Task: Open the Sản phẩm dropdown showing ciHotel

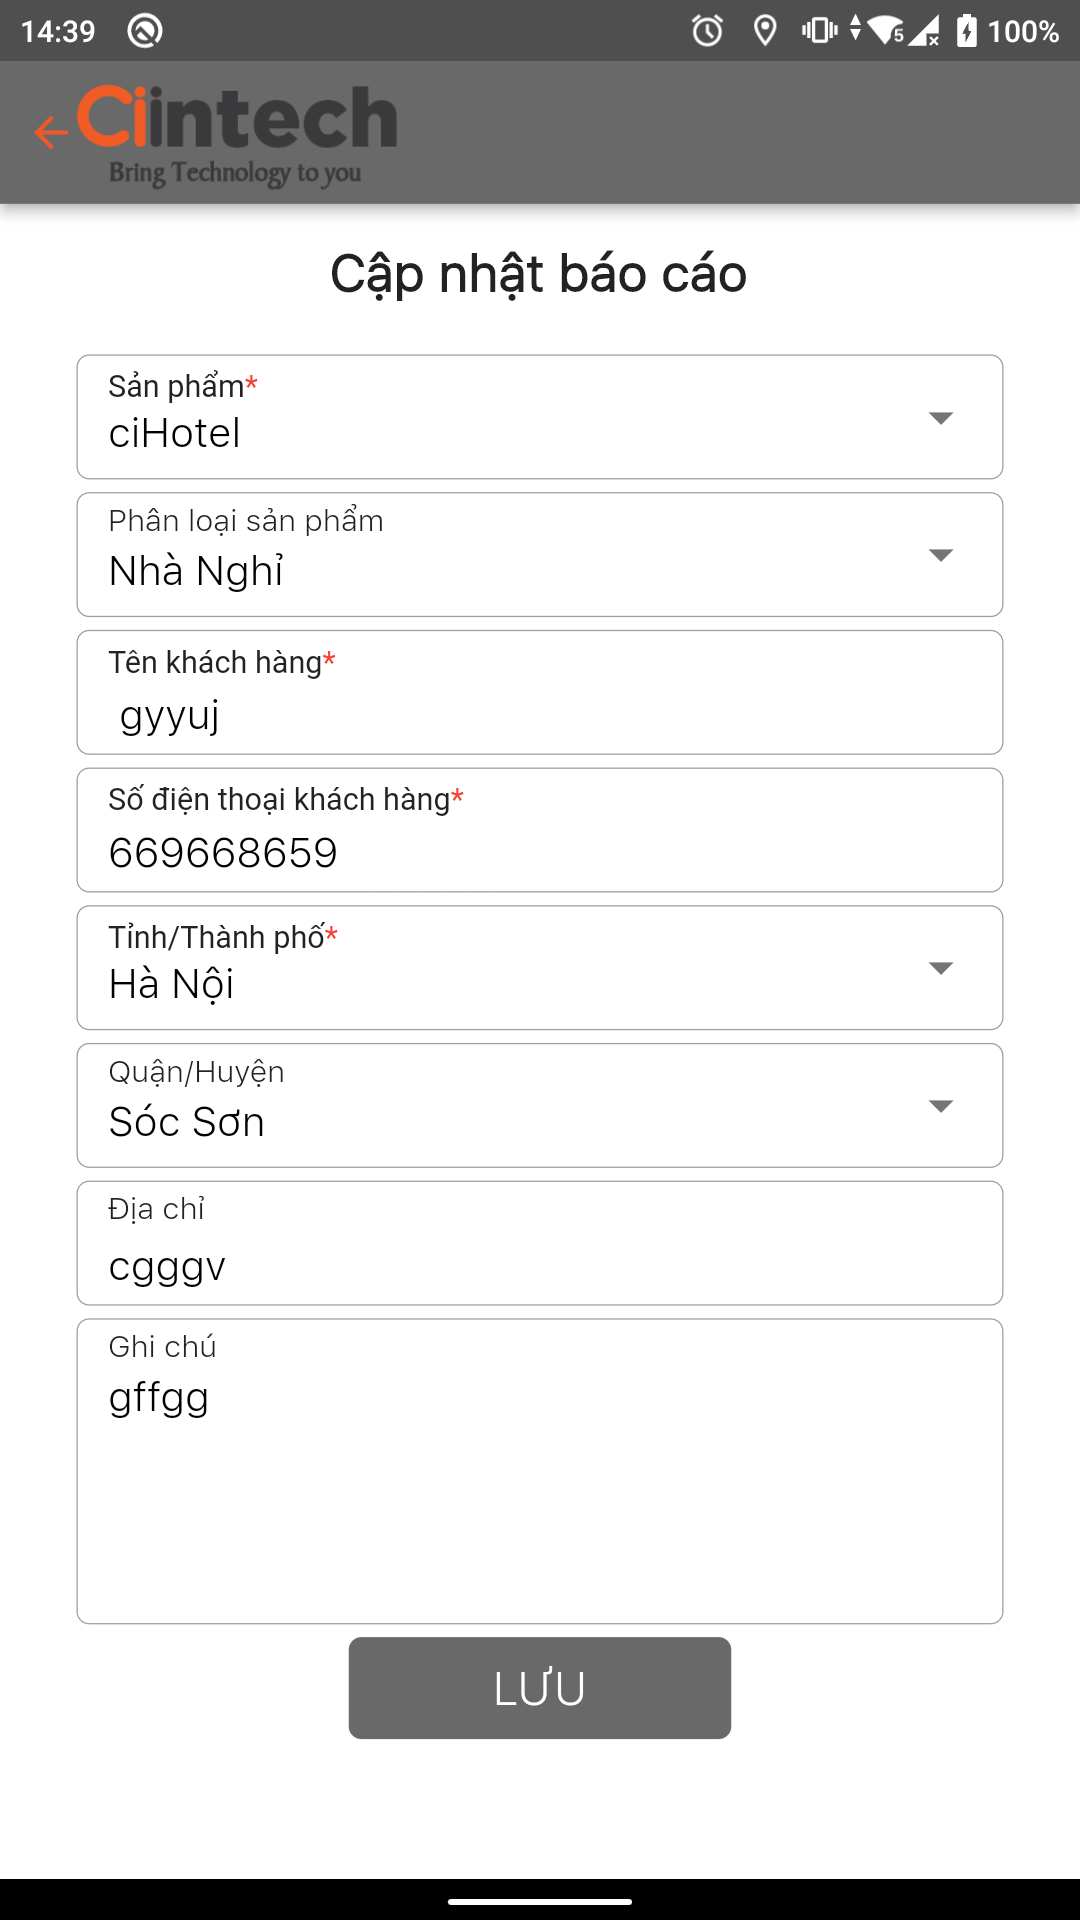Action: pyautogui.click(x=540, y=417)
